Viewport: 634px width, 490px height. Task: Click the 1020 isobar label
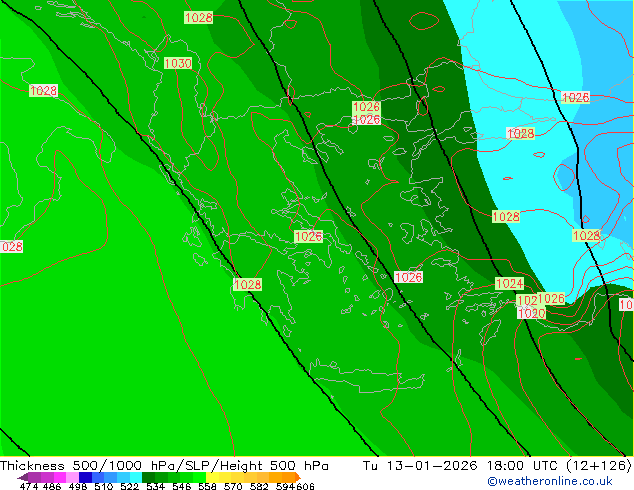pos(531,313)
